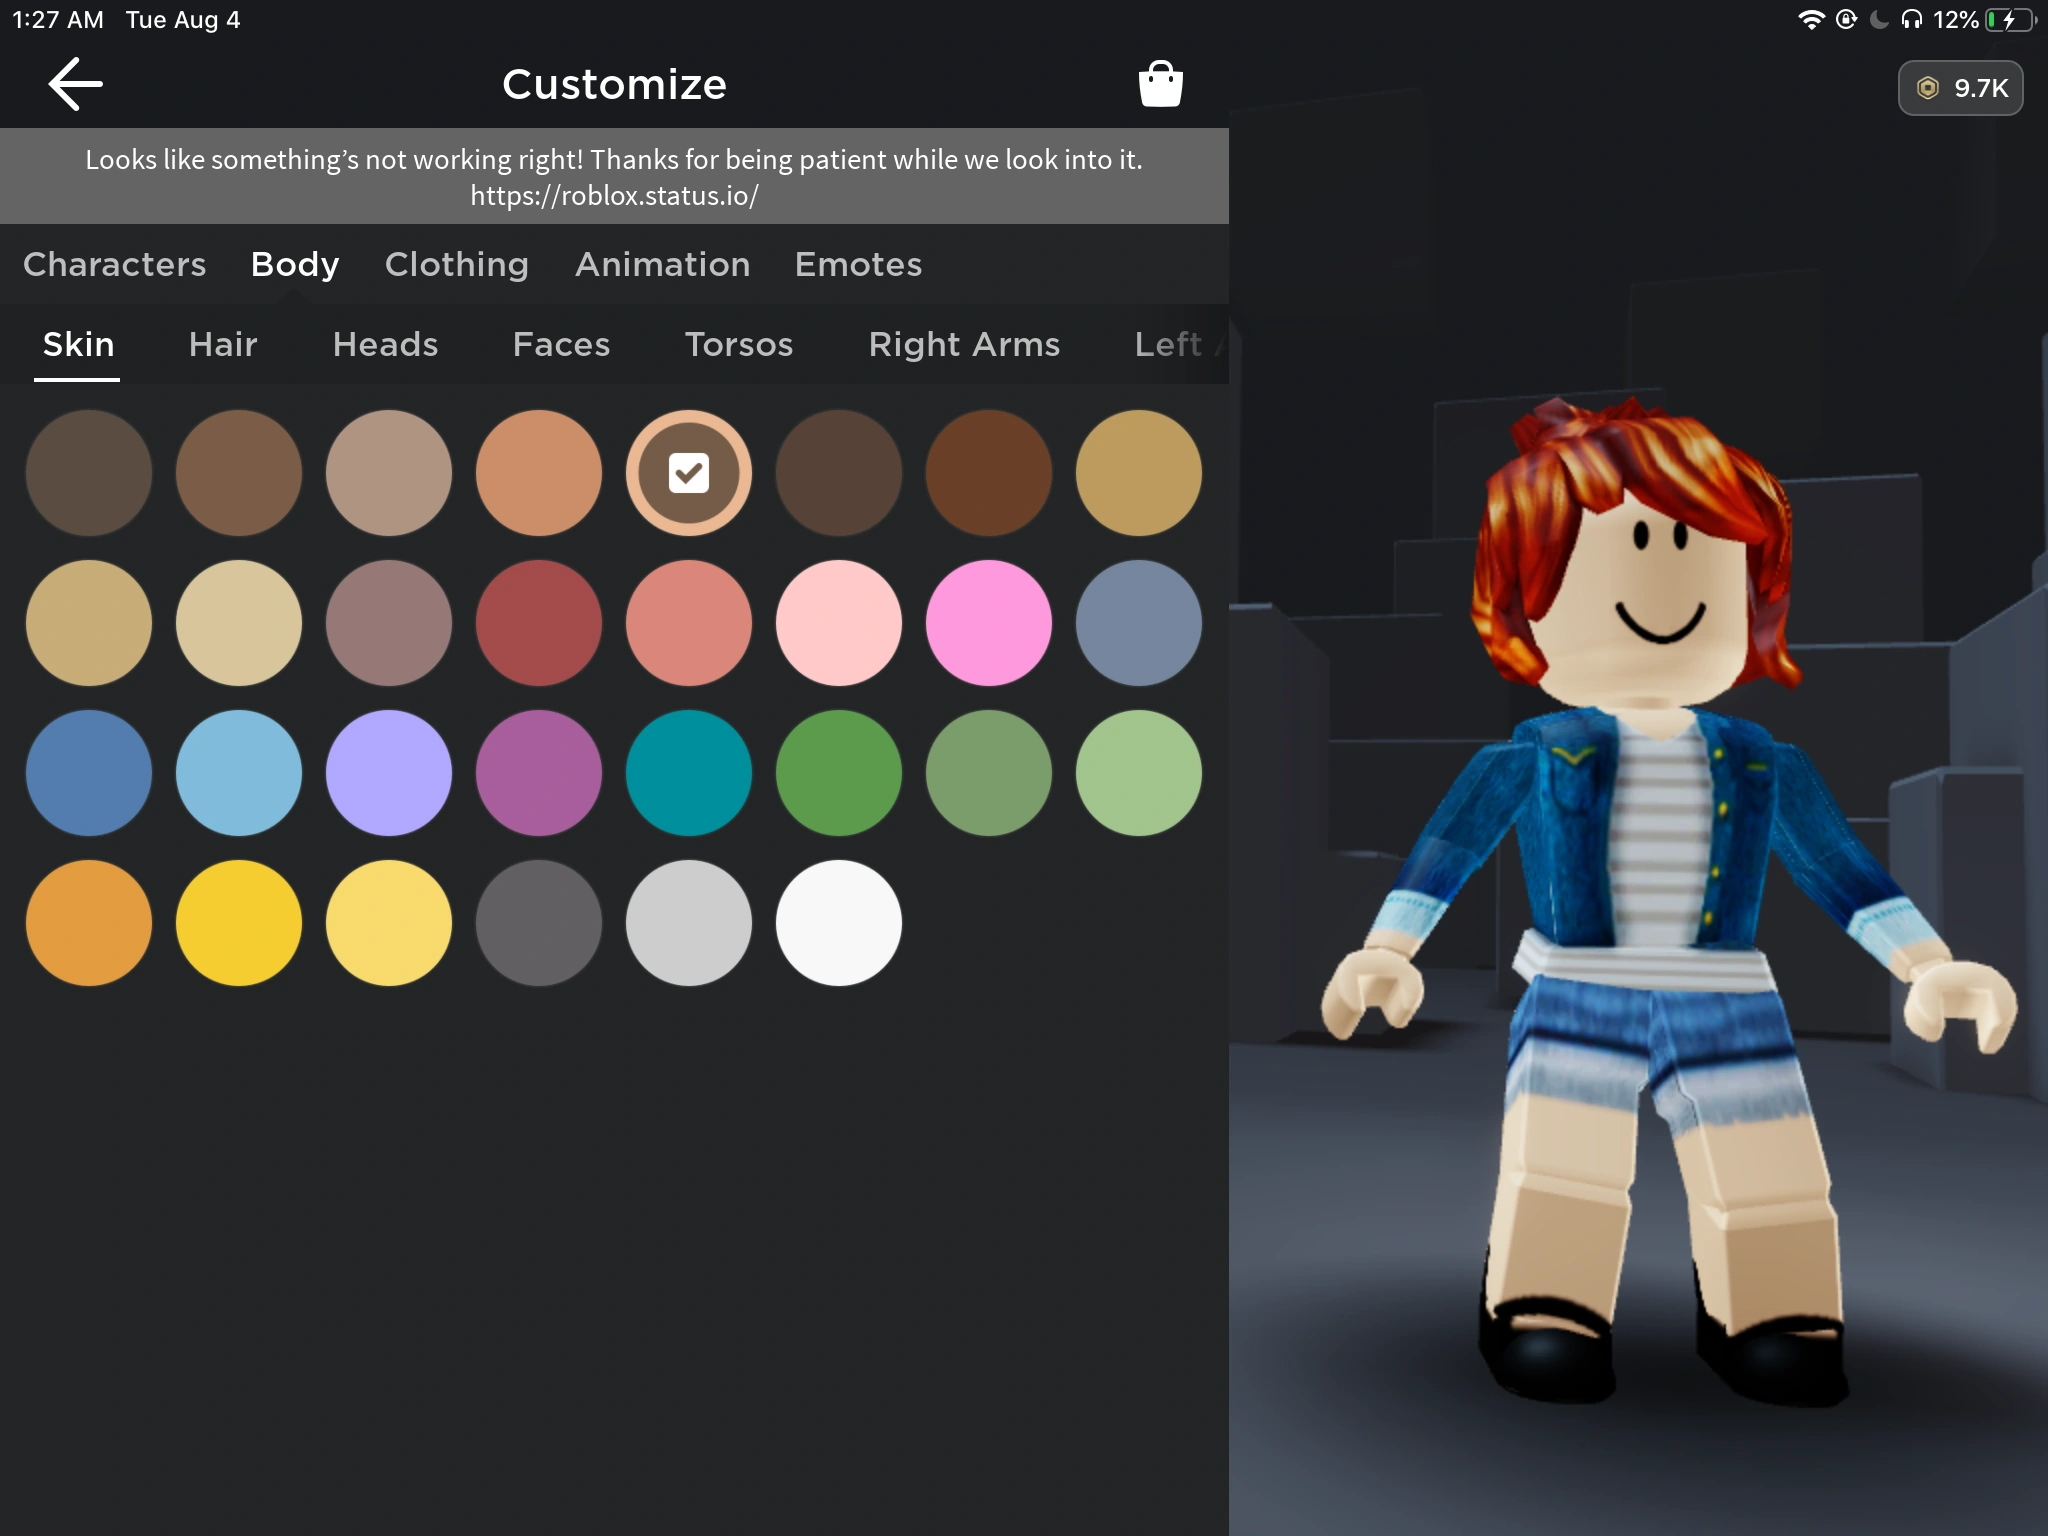Image resolution: width=2048 pixels, height=1536 pixels.
Task: Open the Hair subcategory
Action: [223, 344]
